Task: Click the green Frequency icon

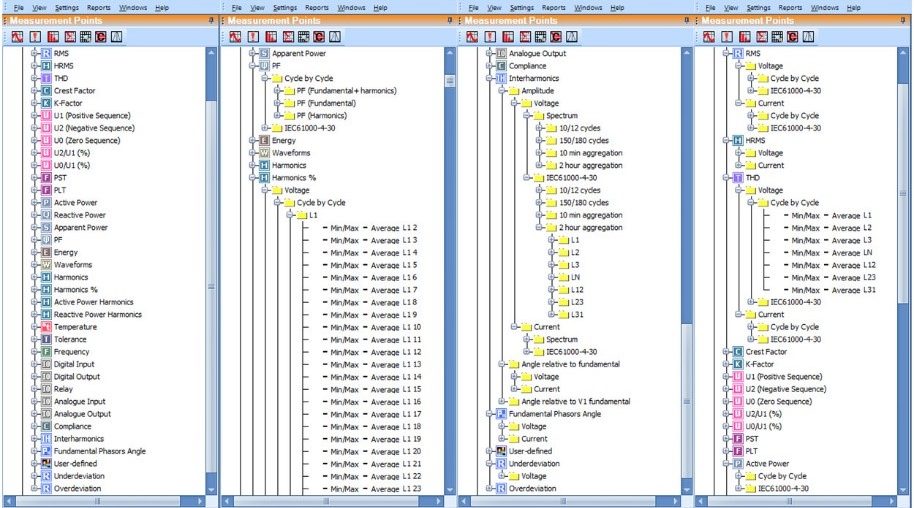Action: click(x=46, y=352)
